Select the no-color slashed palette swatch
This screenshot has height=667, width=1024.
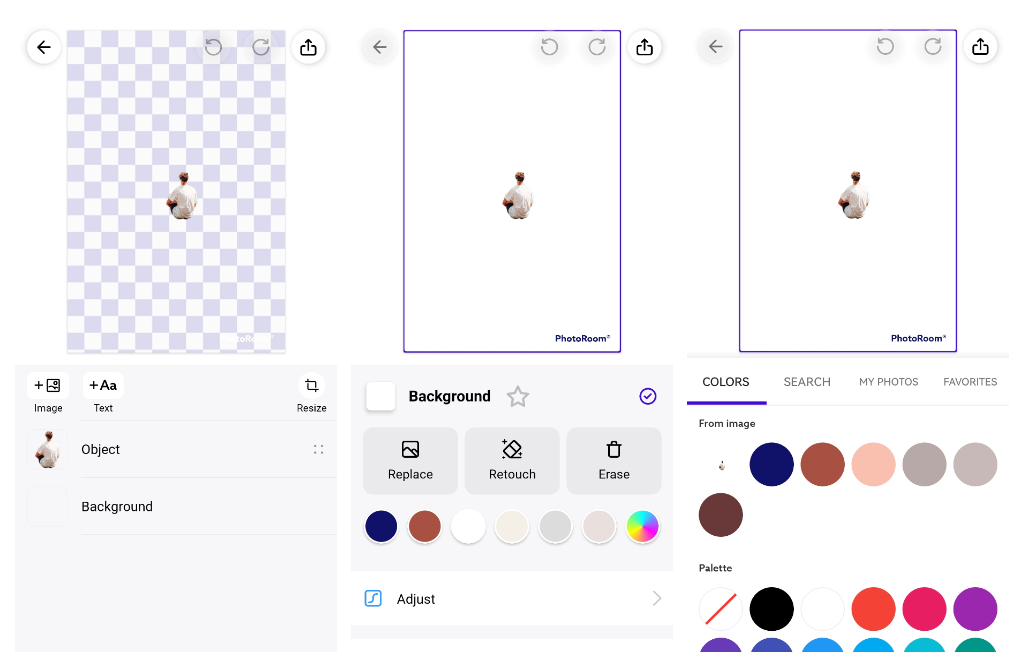[720, 608]
